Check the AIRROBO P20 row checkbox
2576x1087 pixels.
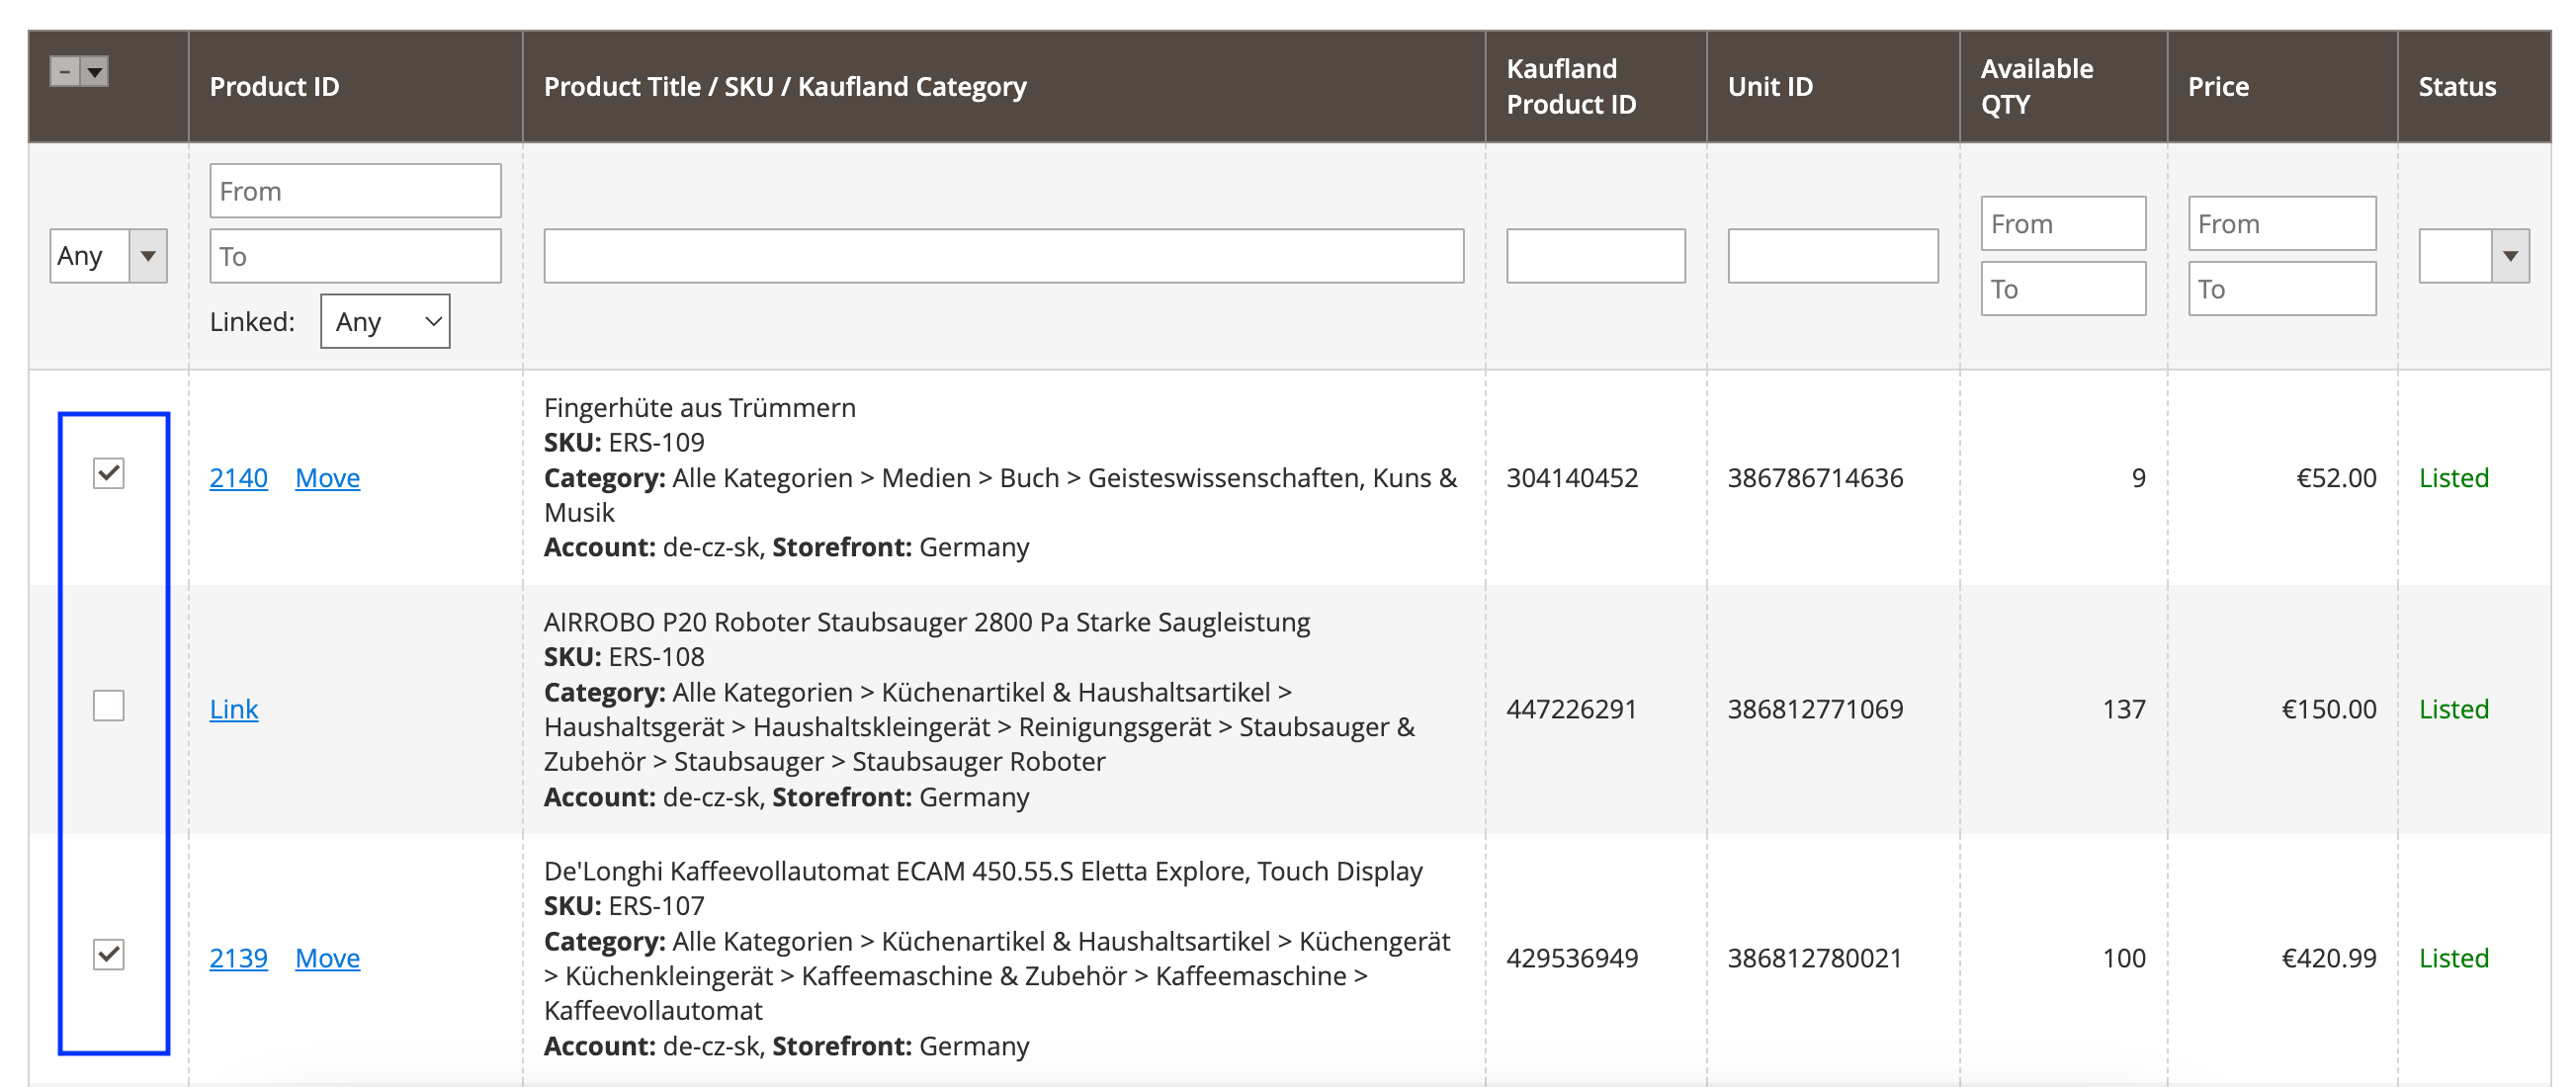tap(108, 706)
